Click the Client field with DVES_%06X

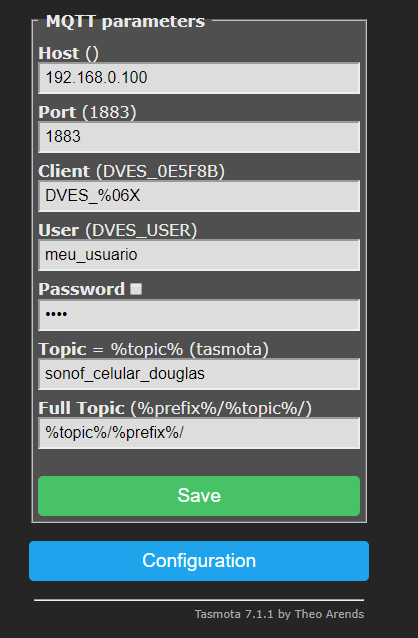click(x=199, y=196)
